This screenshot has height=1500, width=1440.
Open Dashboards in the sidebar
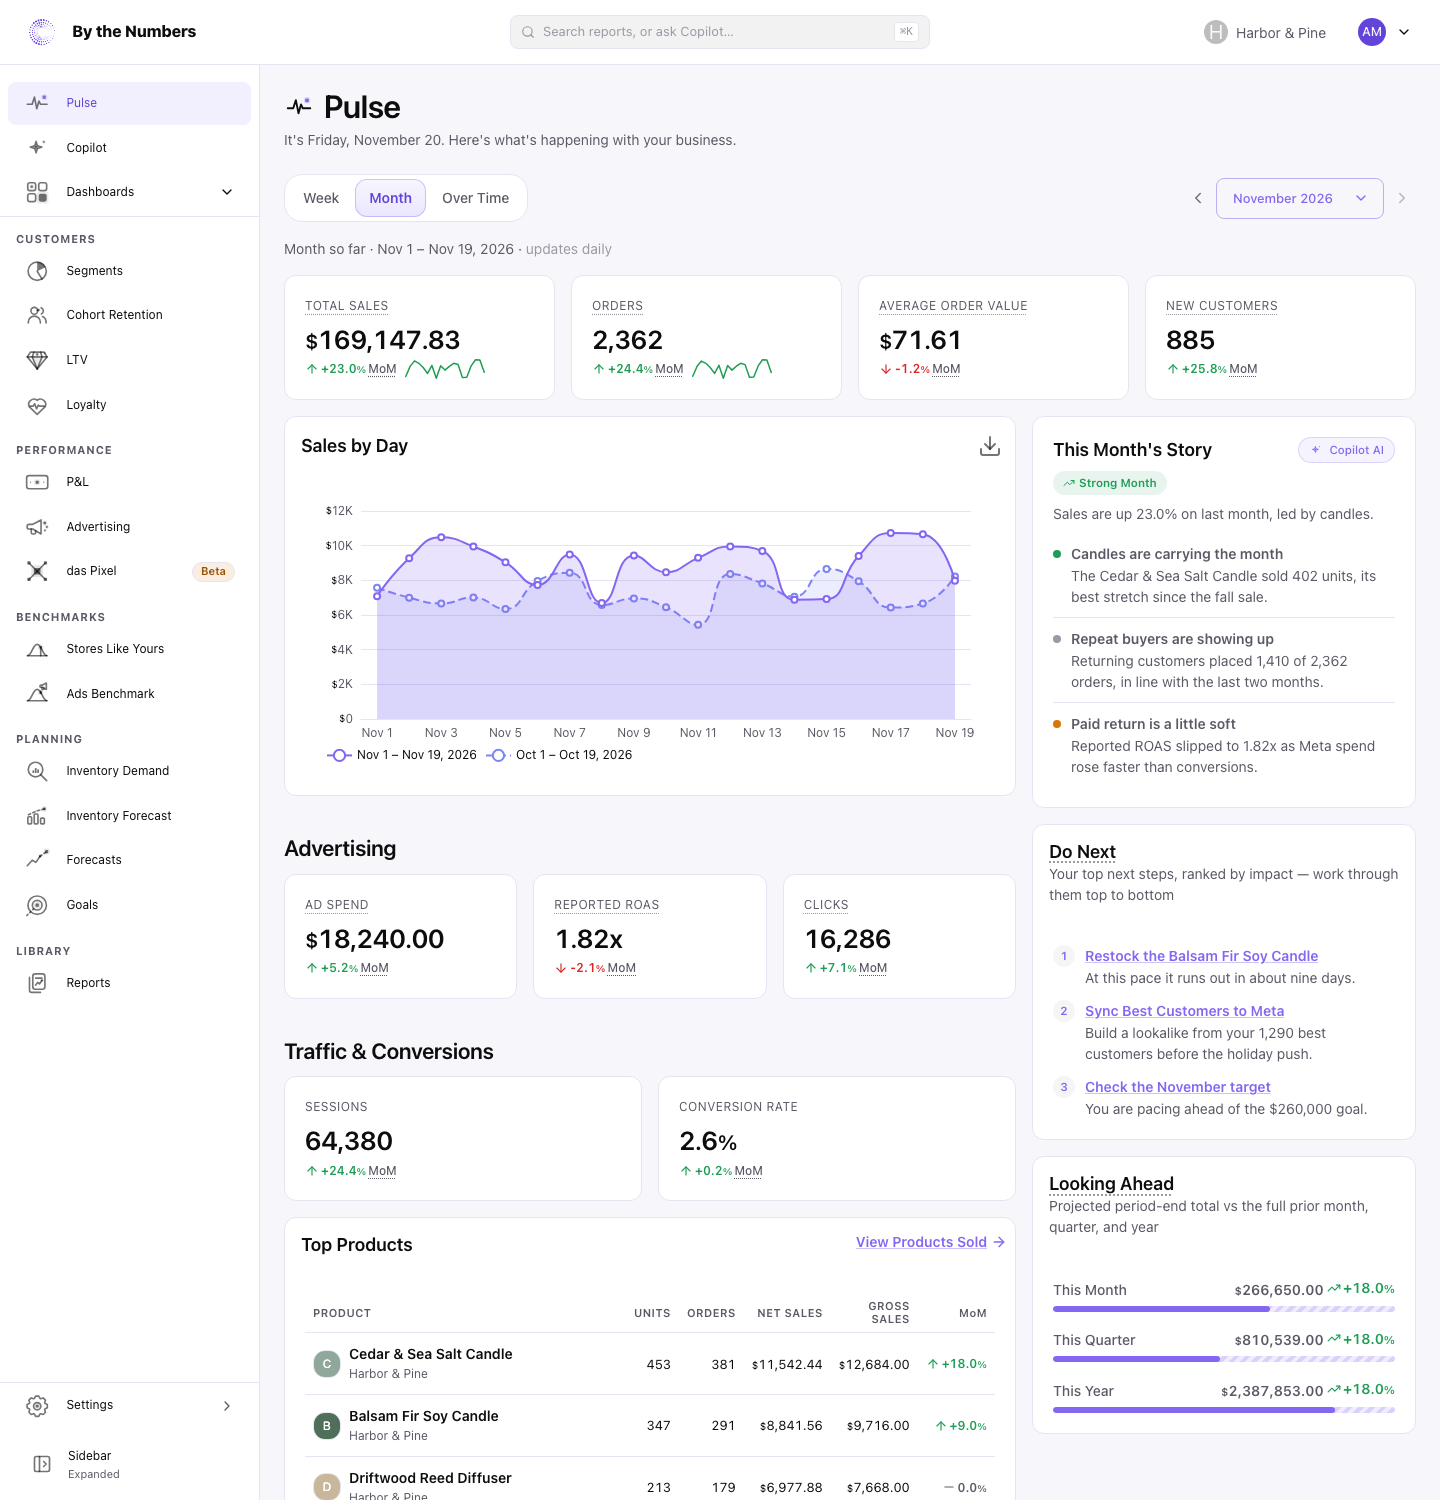129,192
